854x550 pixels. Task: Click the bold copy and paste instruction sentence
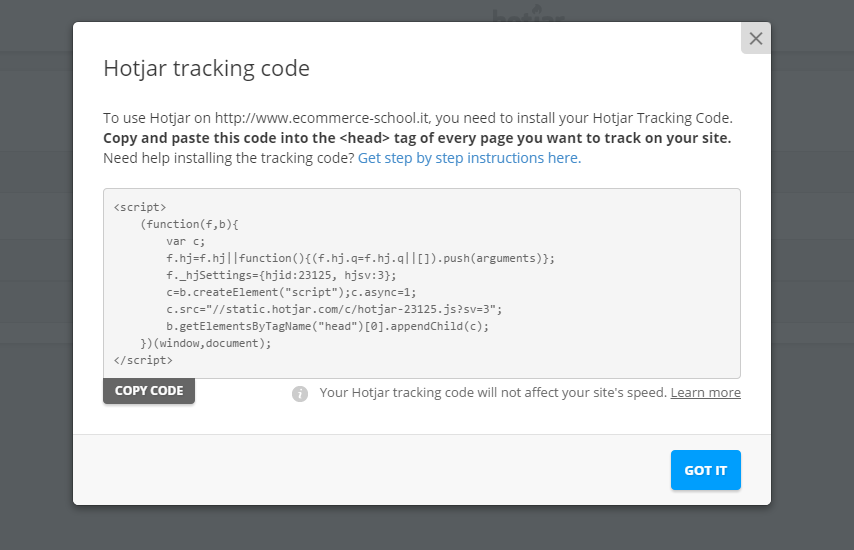(x=417, y=138)
